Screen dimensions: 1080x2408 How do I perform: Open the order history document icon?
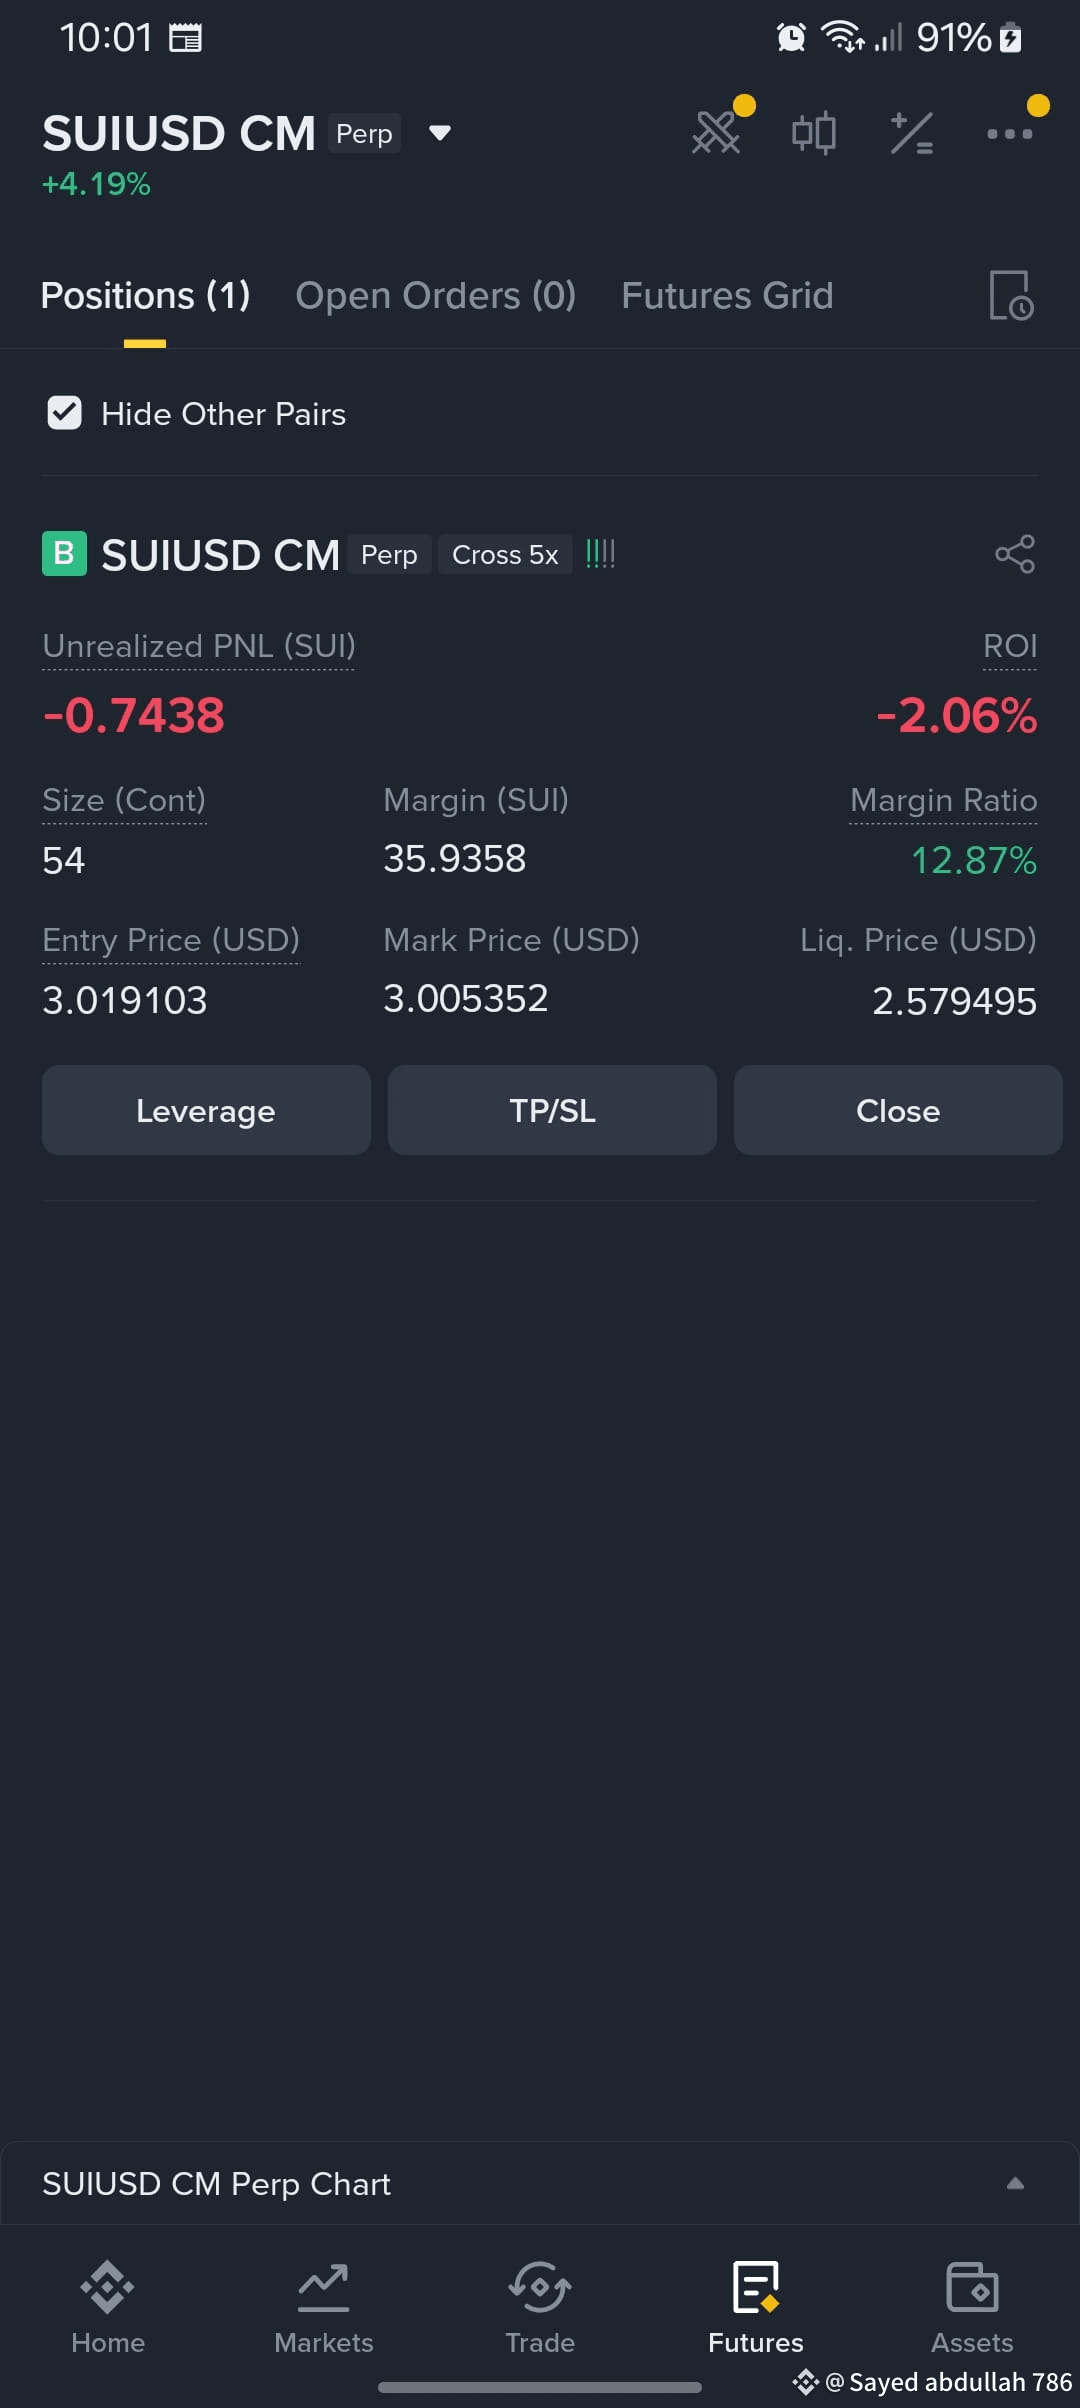point(1011,295)
